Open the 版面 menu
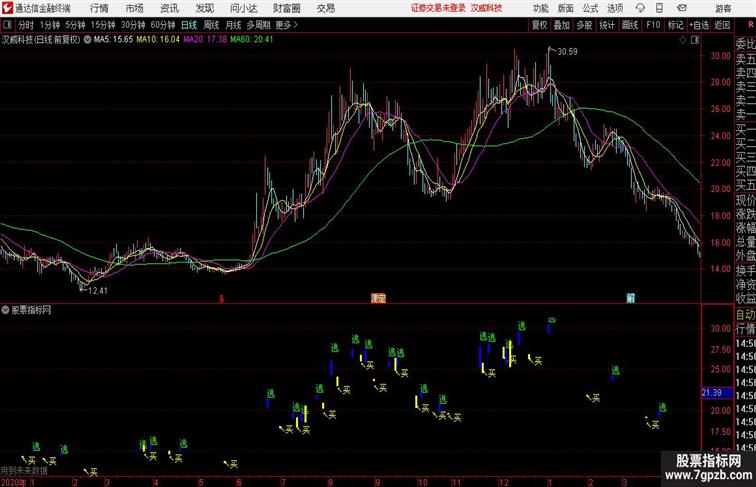The width and height of the screenshot is (756, 487). (566, 8)
